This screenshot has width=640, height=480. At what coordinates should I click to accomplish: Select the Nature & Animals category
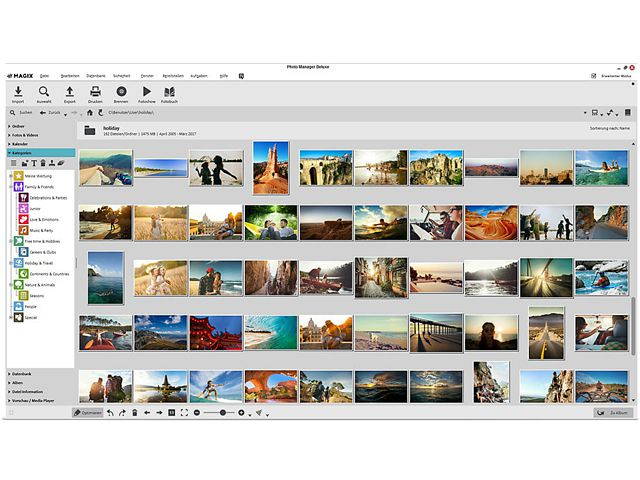35,285
